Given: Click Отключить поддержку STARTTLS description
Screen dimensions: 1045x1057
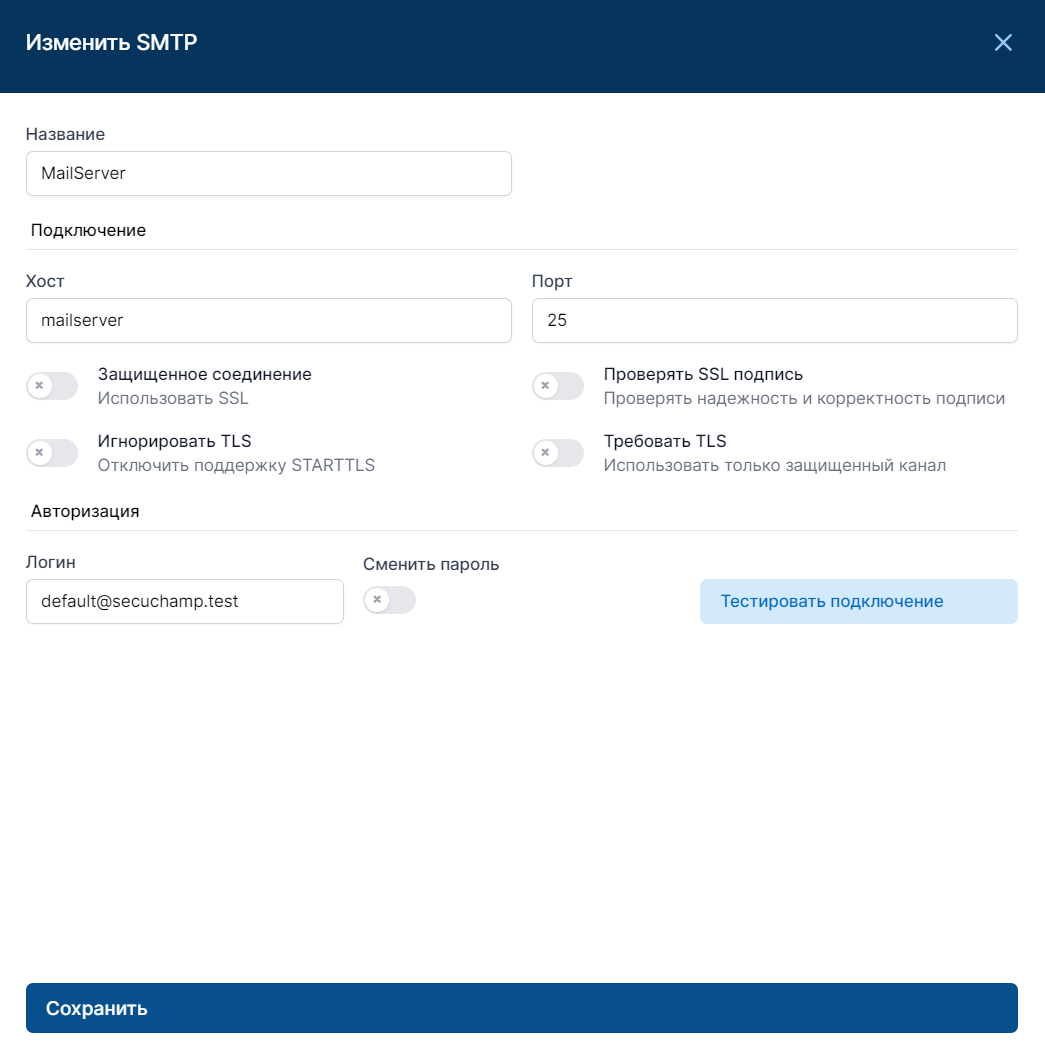Looking at the screenshot, I should coord(236,465).
